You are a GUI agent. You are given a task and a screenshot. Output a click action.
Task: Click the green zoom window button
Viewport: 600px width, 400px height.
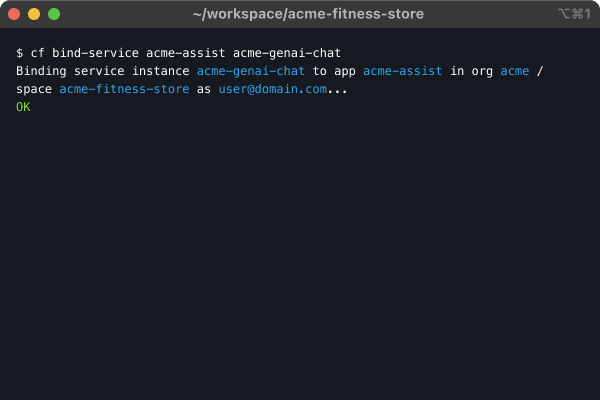tap(54, 14)
